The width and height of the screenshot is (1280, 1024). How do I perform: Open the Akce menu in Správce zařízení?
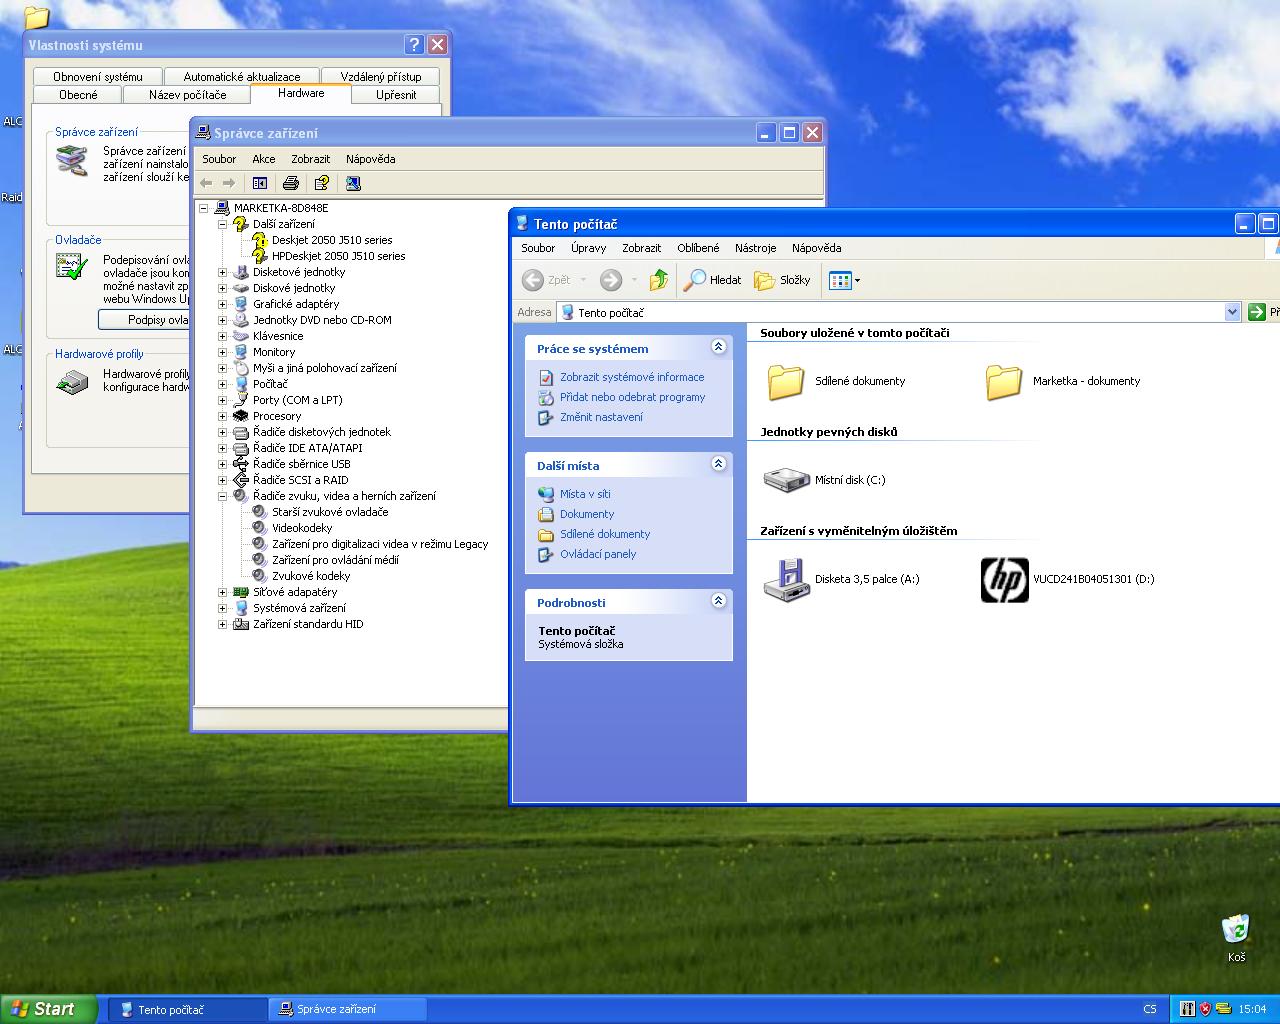(x=264, y=159)
